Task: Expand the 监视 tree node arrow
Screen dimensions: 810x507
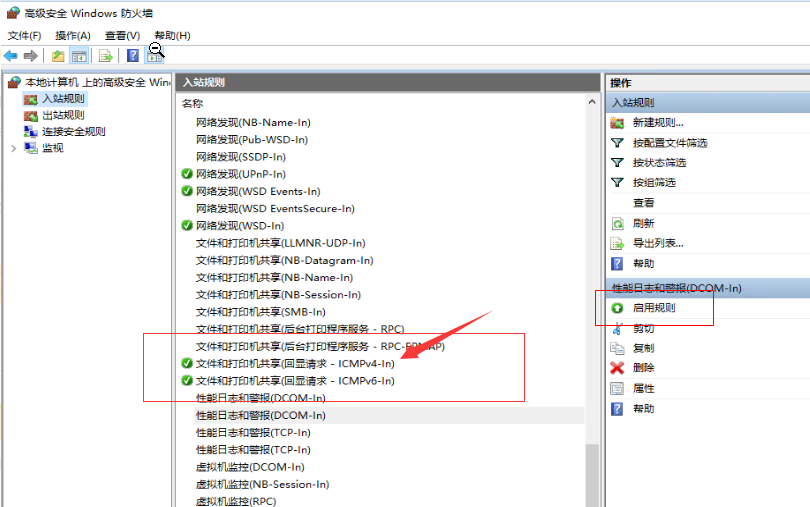Action: 14,149
